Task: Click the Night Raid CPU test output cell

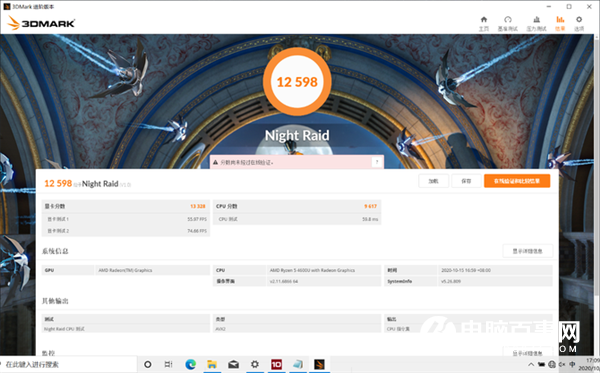Action: coord(64,329)
